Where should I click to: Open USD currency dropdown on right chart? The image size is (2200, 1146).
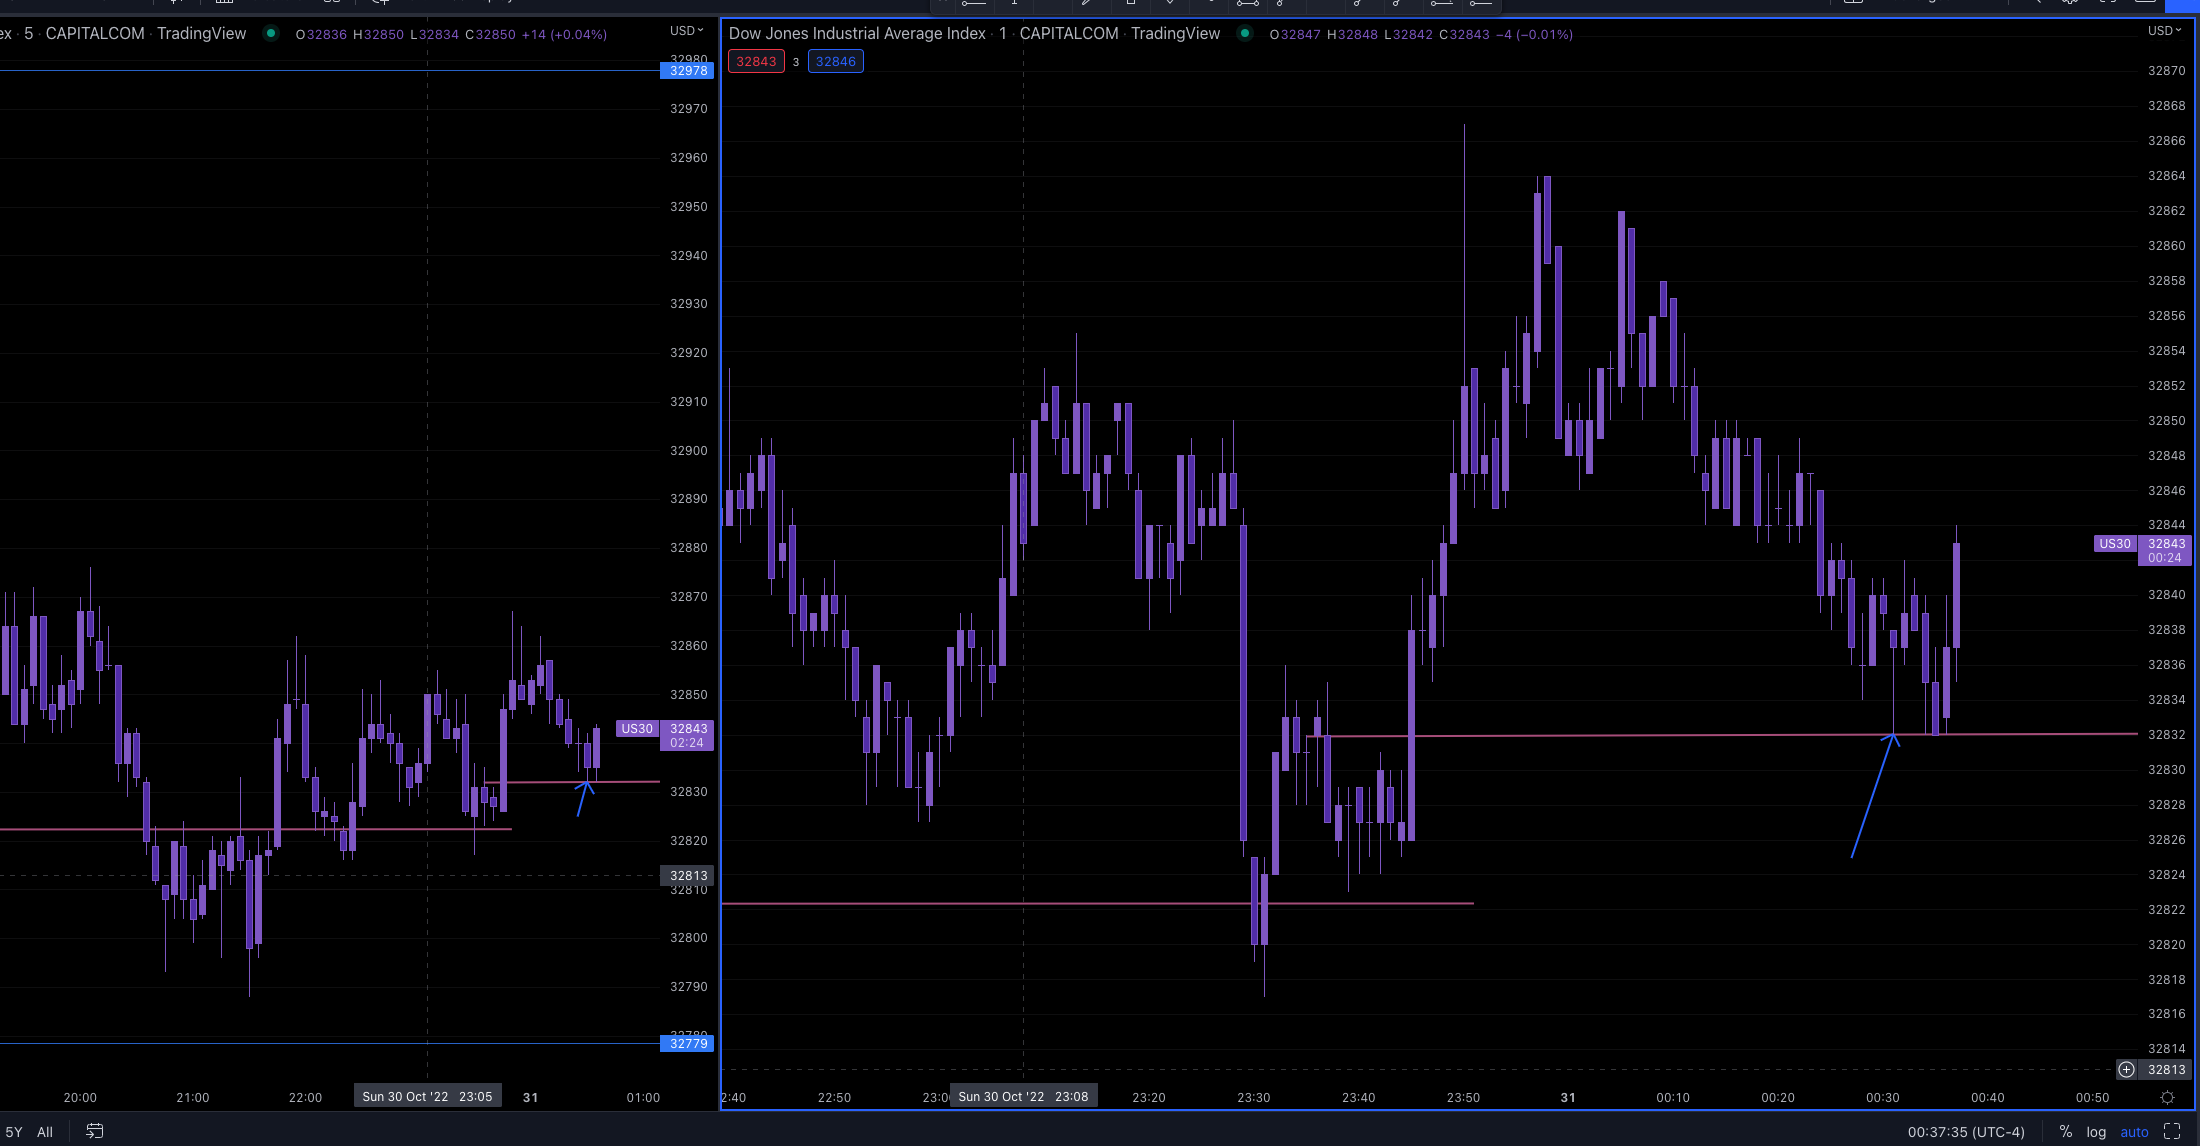pyautogui.click(x=2164, y=31)
